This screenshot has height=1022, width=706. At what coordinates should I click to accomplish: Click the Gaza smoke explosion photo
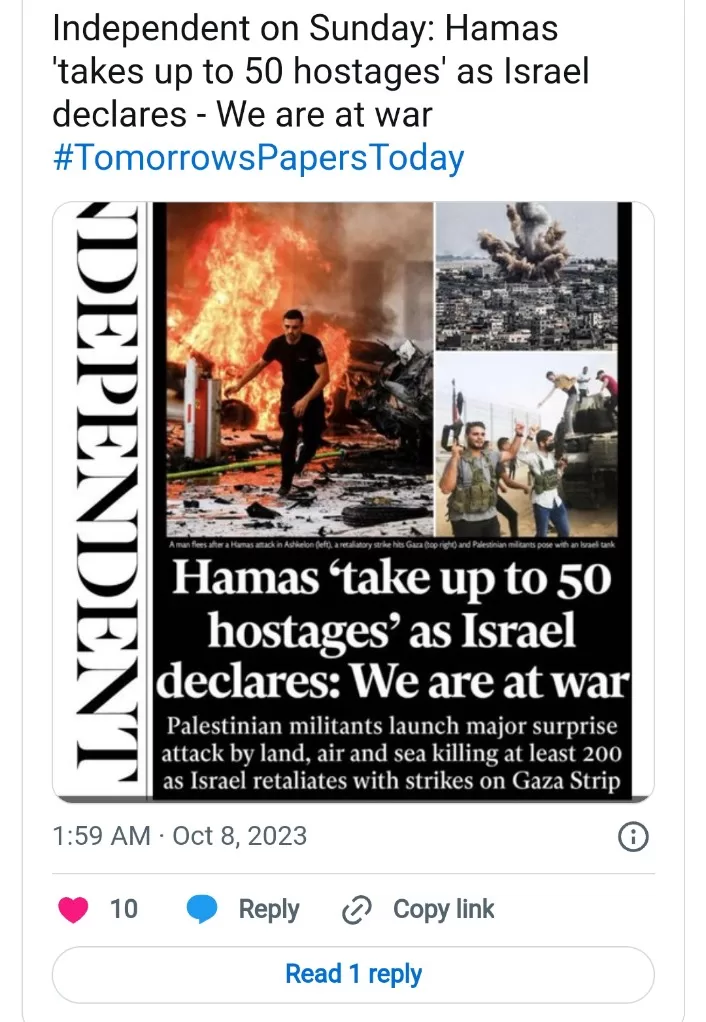(x=526, y=270)
